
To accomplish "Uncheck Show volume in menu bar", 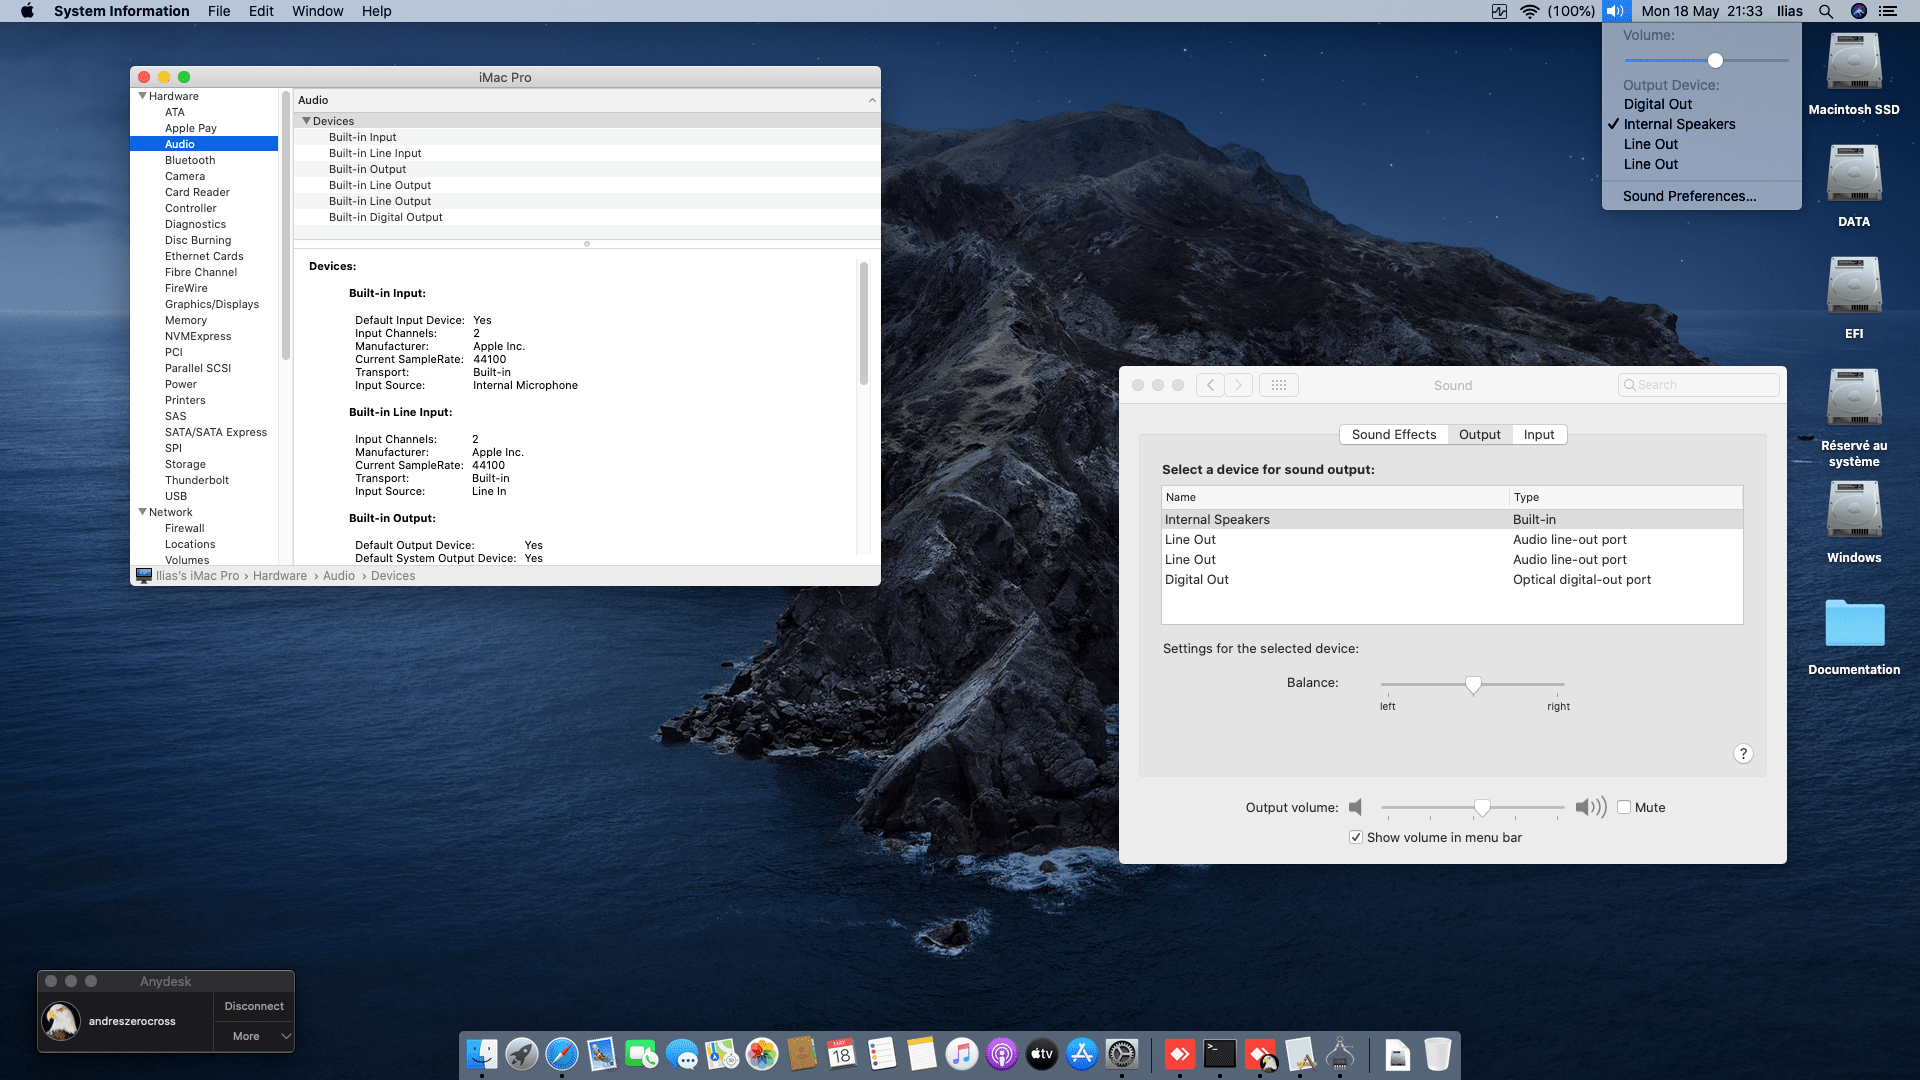I will click(x=1356, y=837).
